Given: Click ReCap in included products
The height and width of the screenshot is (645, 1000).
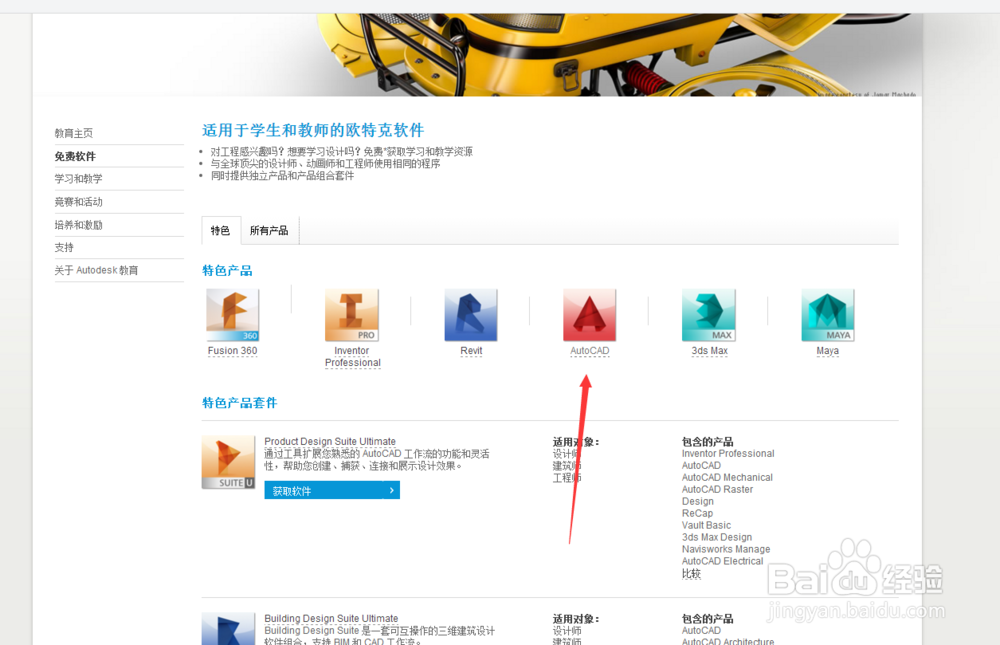Looking at the screenshot, I should (697, 514).
